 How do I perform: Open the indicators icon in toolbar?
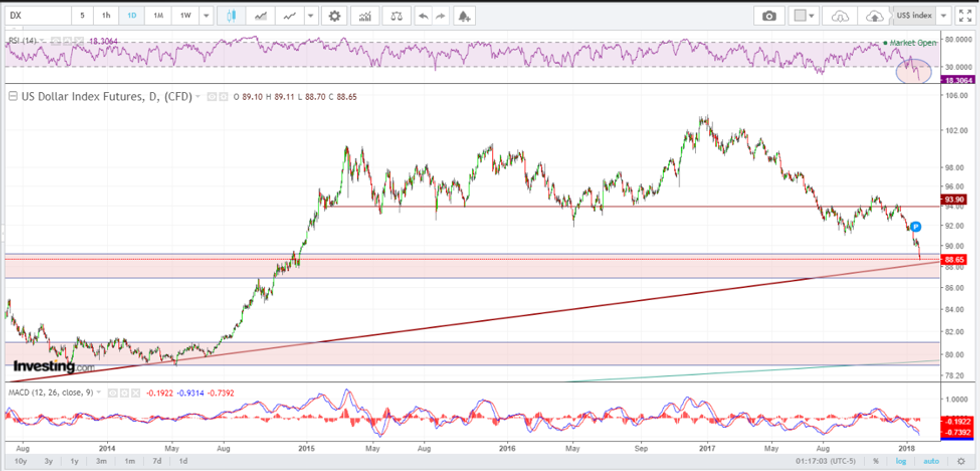click(x=366, y=16)
